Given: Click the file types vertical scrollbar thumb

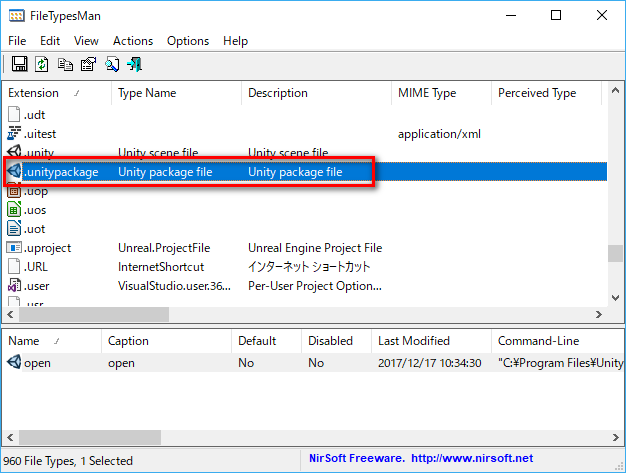Looking at the screenshot, I should [x=616, y=253].
